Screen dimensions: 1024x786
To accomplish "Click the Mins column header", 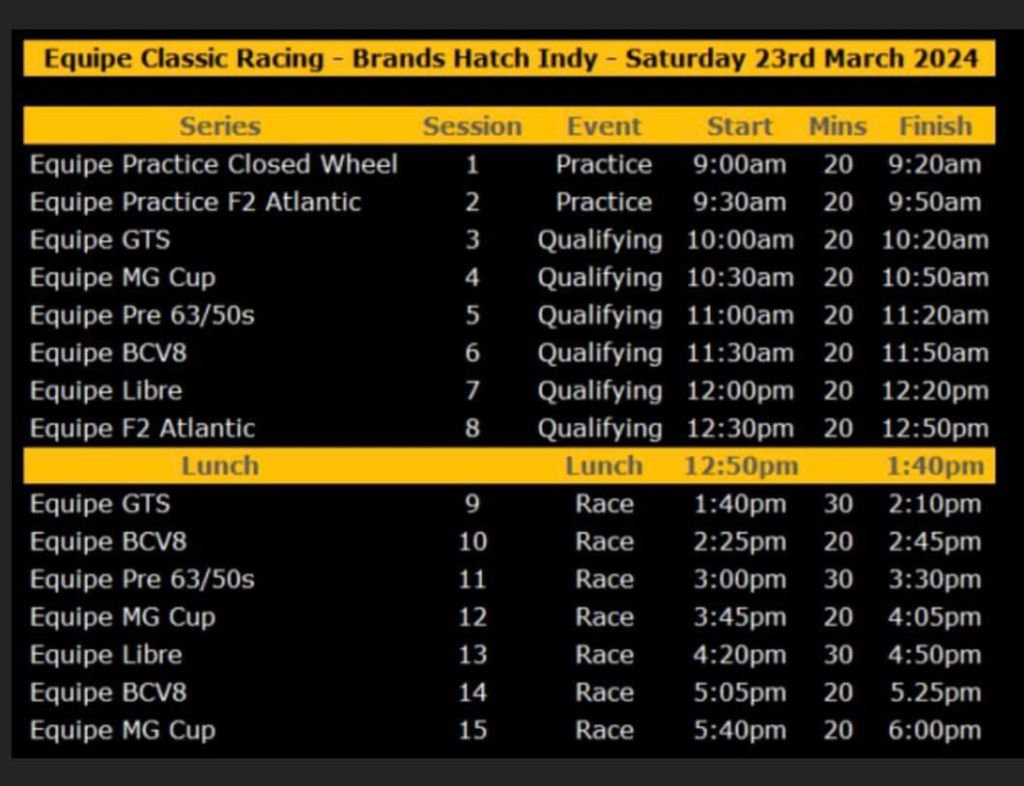I will pyautogui.click(x=838, y=127).
